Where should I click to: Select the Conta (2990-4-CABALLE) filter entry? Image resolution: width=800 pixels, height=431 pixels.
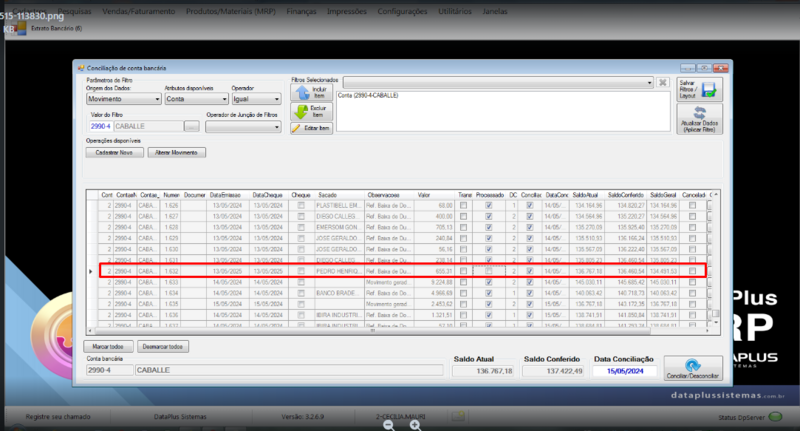(368, 95)
